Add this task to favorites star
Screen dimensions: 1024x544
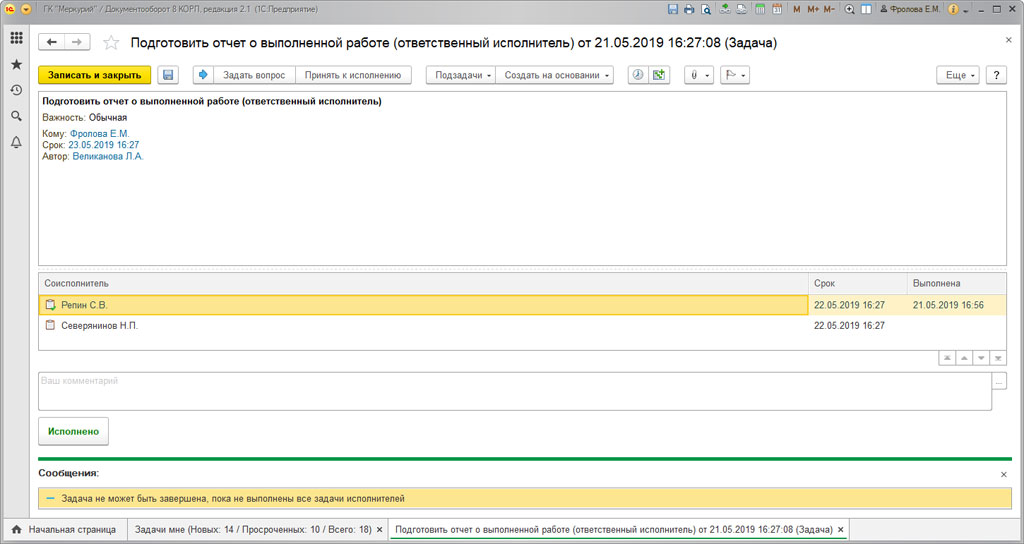pos(111,43)
